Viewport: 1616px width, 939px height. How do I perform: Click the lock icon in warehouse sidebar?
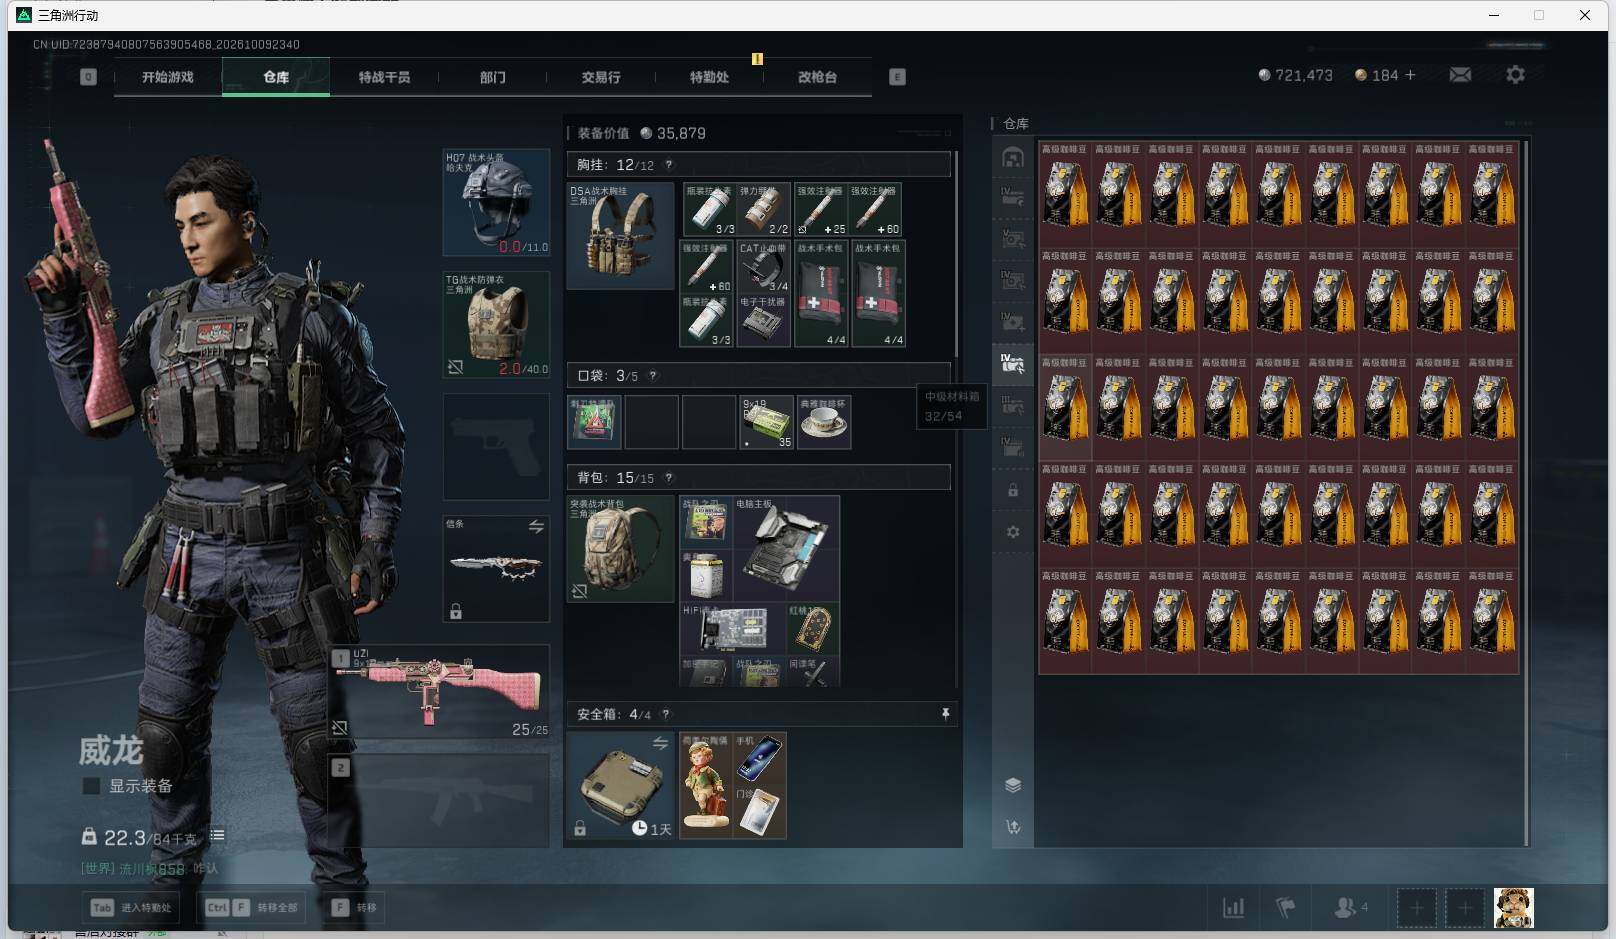[x=1013, y=490]
